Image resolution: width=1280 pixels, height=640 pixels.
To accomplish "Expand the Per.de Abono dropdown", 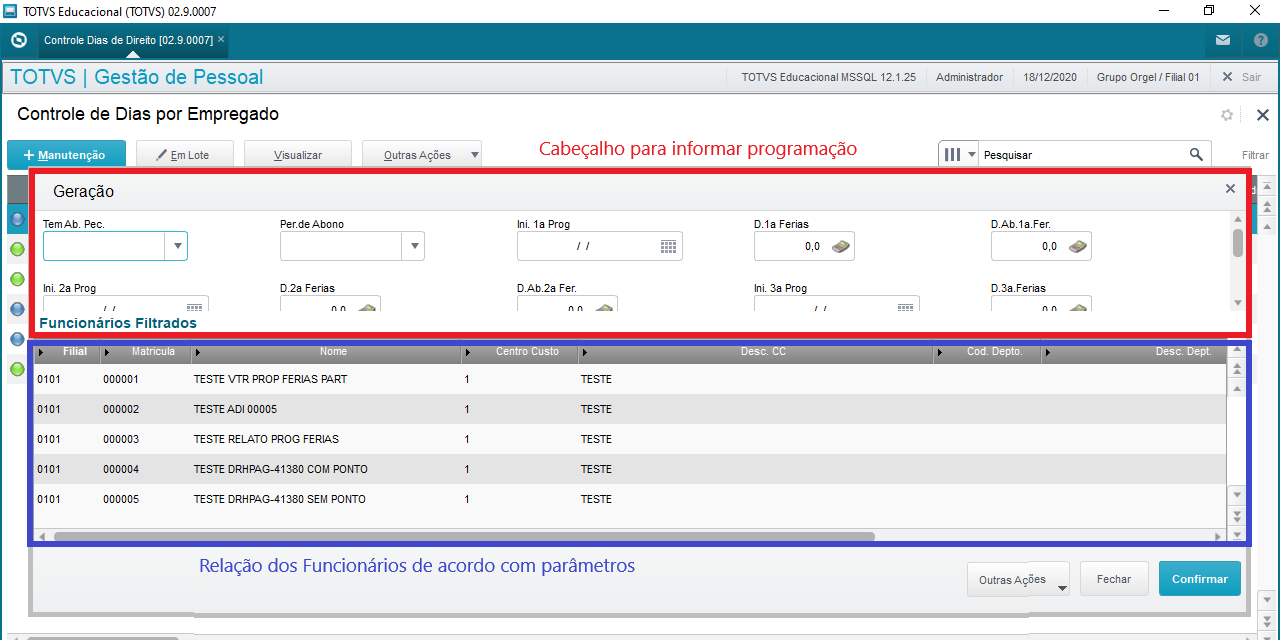I will tap(413, 246).
